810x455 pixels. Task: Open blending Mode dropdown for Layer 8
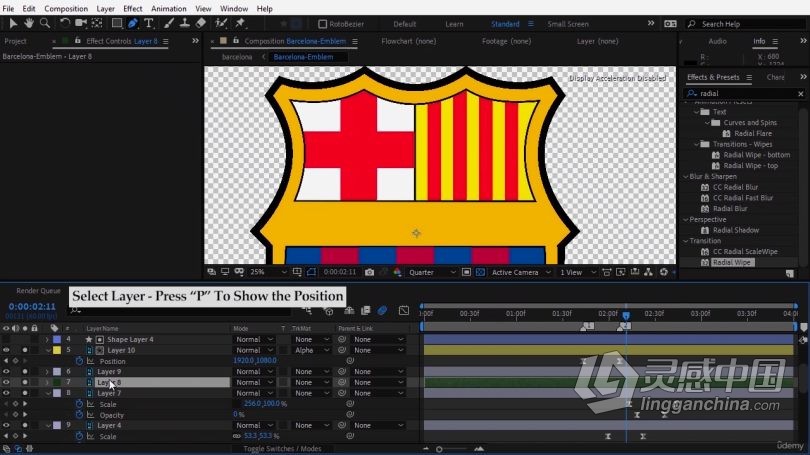pyautogui.click(x=254, y=383)
